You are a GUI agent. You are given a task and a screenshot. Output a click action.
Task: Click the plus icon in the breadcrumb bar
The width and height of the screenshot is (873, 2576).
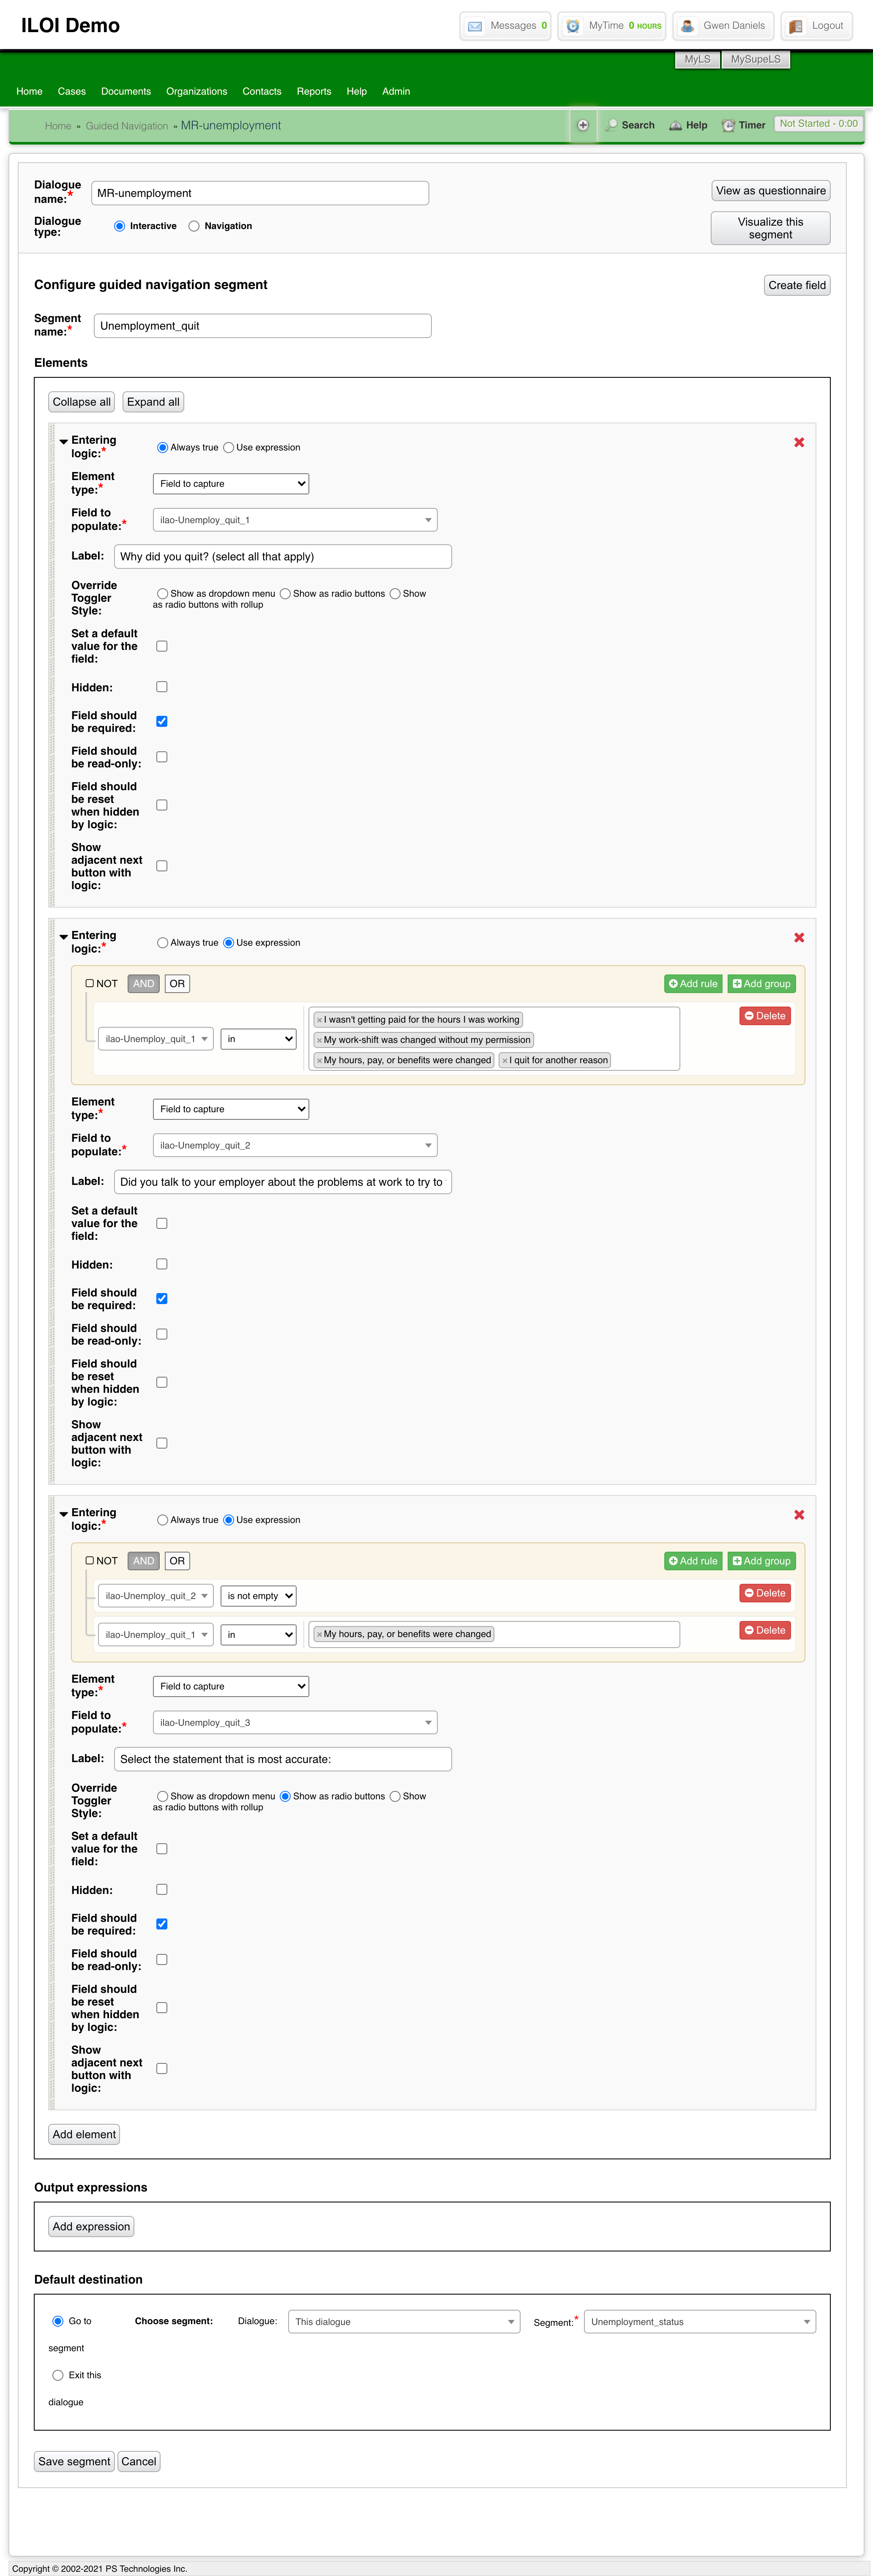point(583,126)
